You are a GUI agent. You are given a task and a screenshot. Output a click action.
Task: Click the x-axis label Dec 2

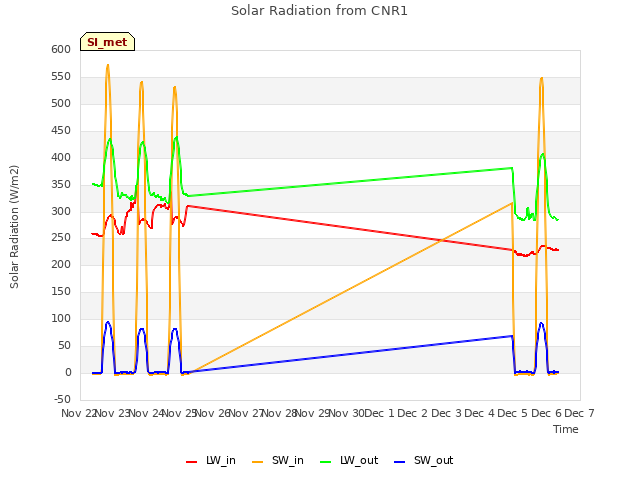coord(413,413)
